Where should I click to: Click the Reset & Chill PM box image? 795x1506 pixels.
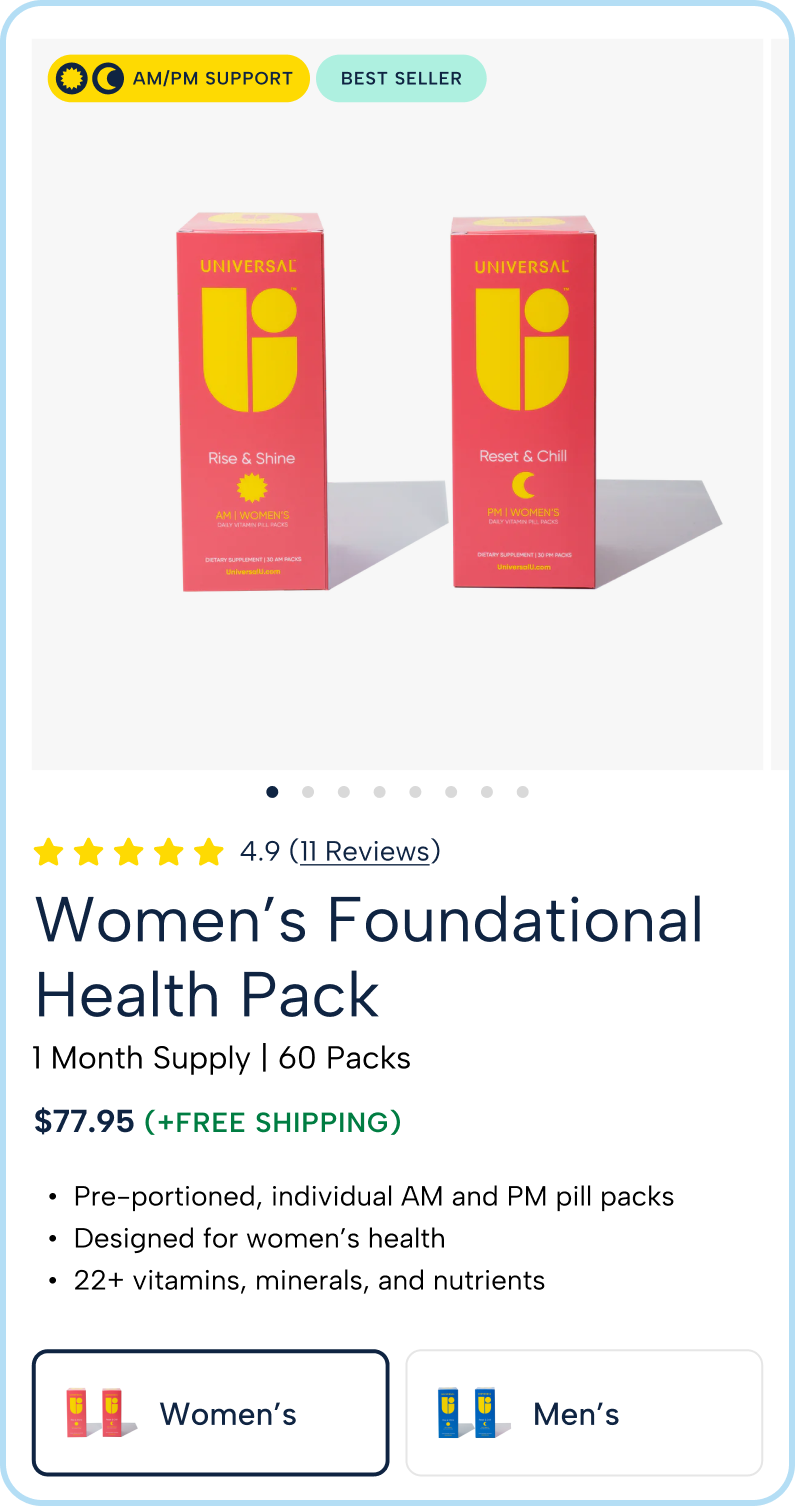[x=523, y=401]
